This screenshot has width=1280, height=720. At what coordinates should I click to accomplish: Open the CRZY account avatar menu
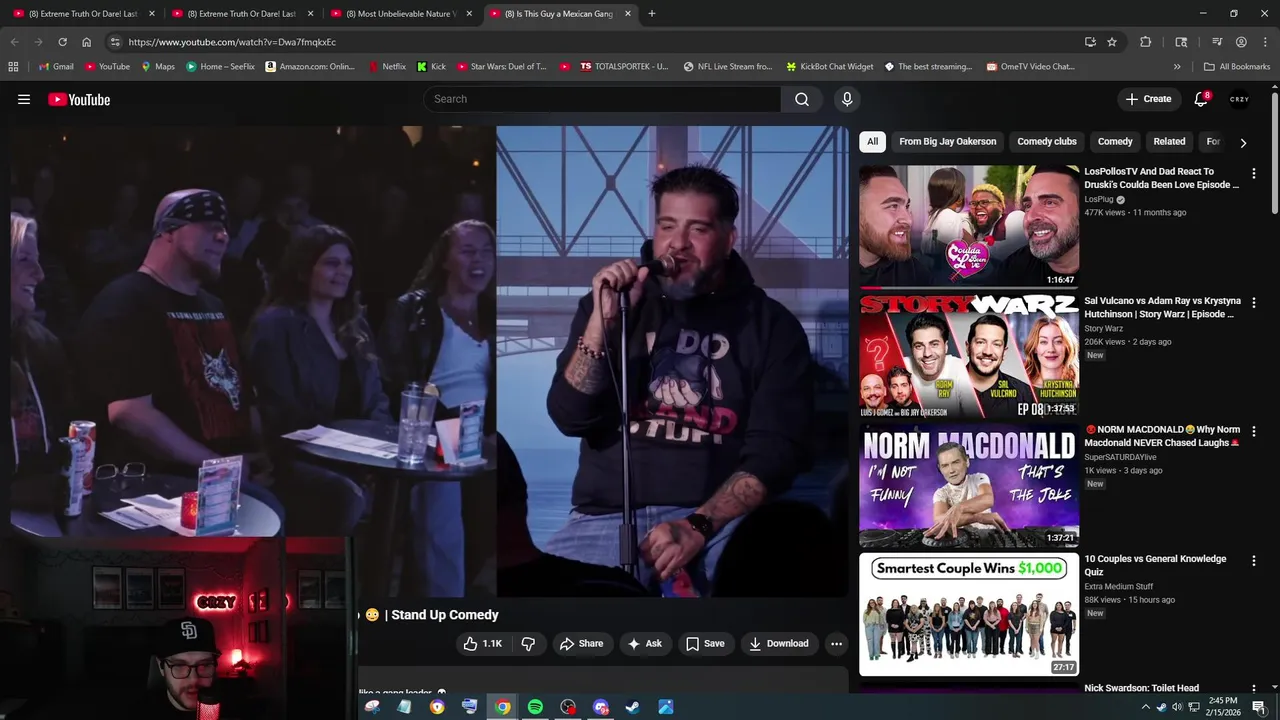[1240, 99]
